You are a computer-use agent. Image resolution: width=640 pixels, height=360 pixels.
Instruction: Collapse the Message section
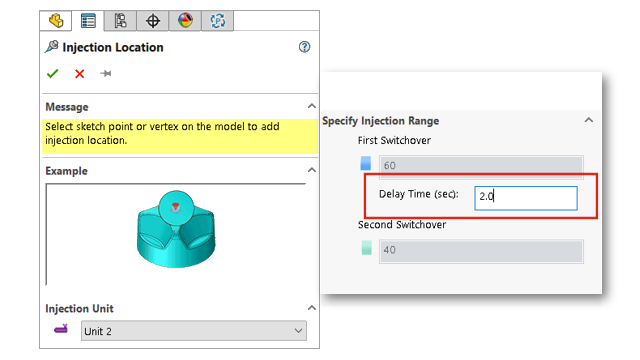coord(312,106)
